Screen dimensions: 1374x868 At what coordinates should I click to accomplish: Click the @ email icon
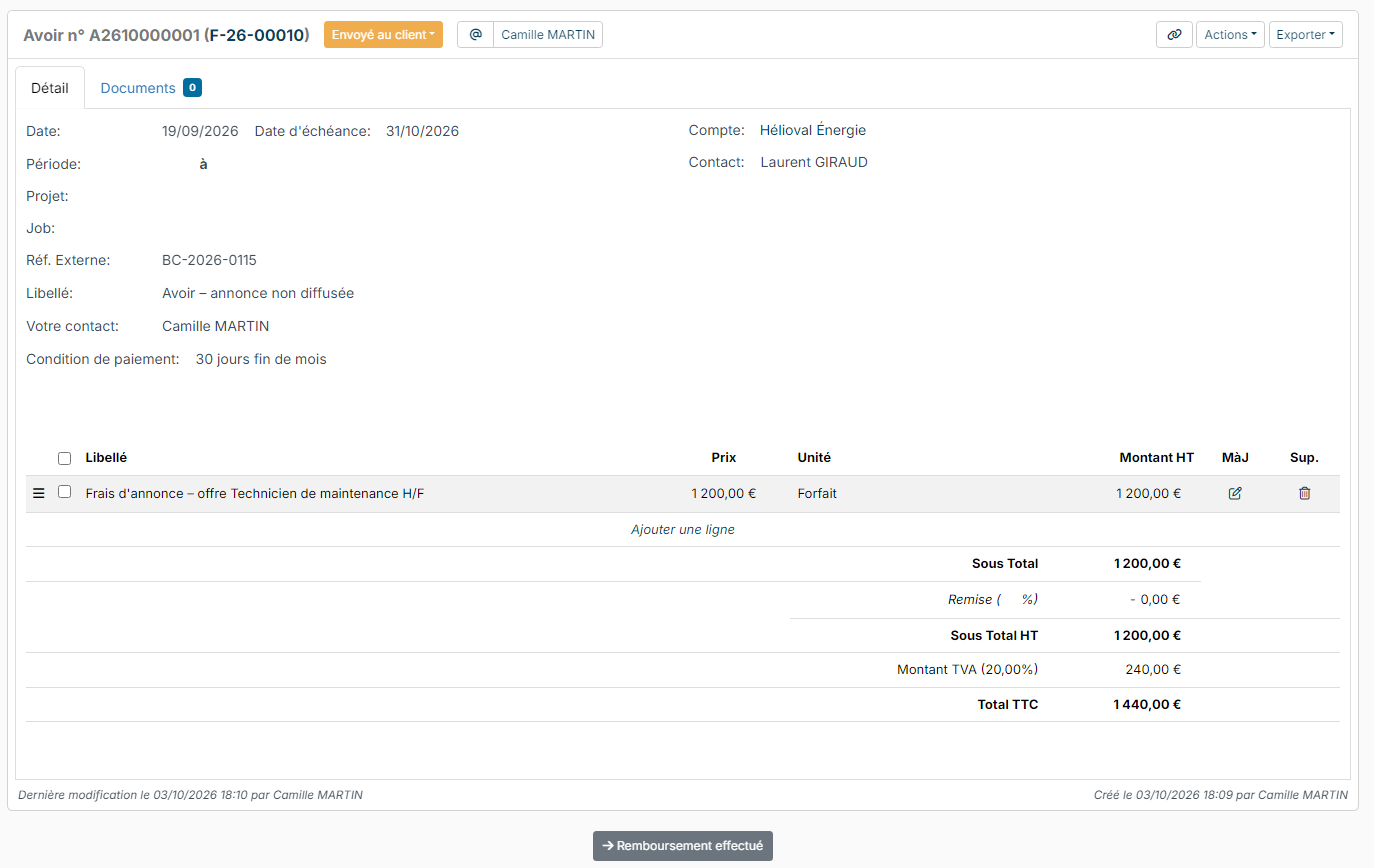(x=476, y=35)
